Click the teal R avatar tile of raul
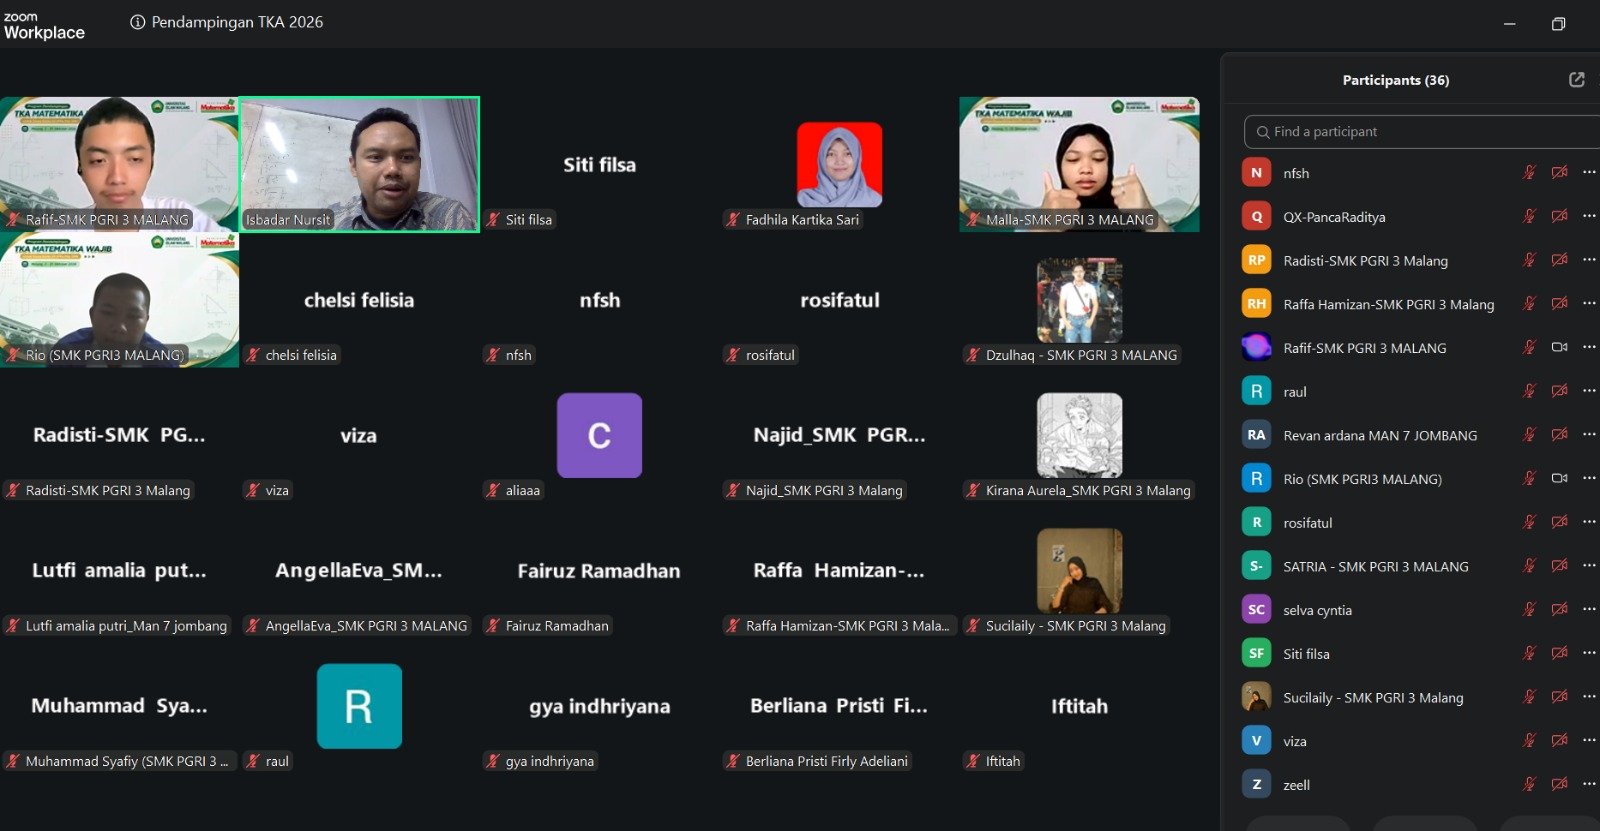The image size is (1600, 831). [359, 706]
